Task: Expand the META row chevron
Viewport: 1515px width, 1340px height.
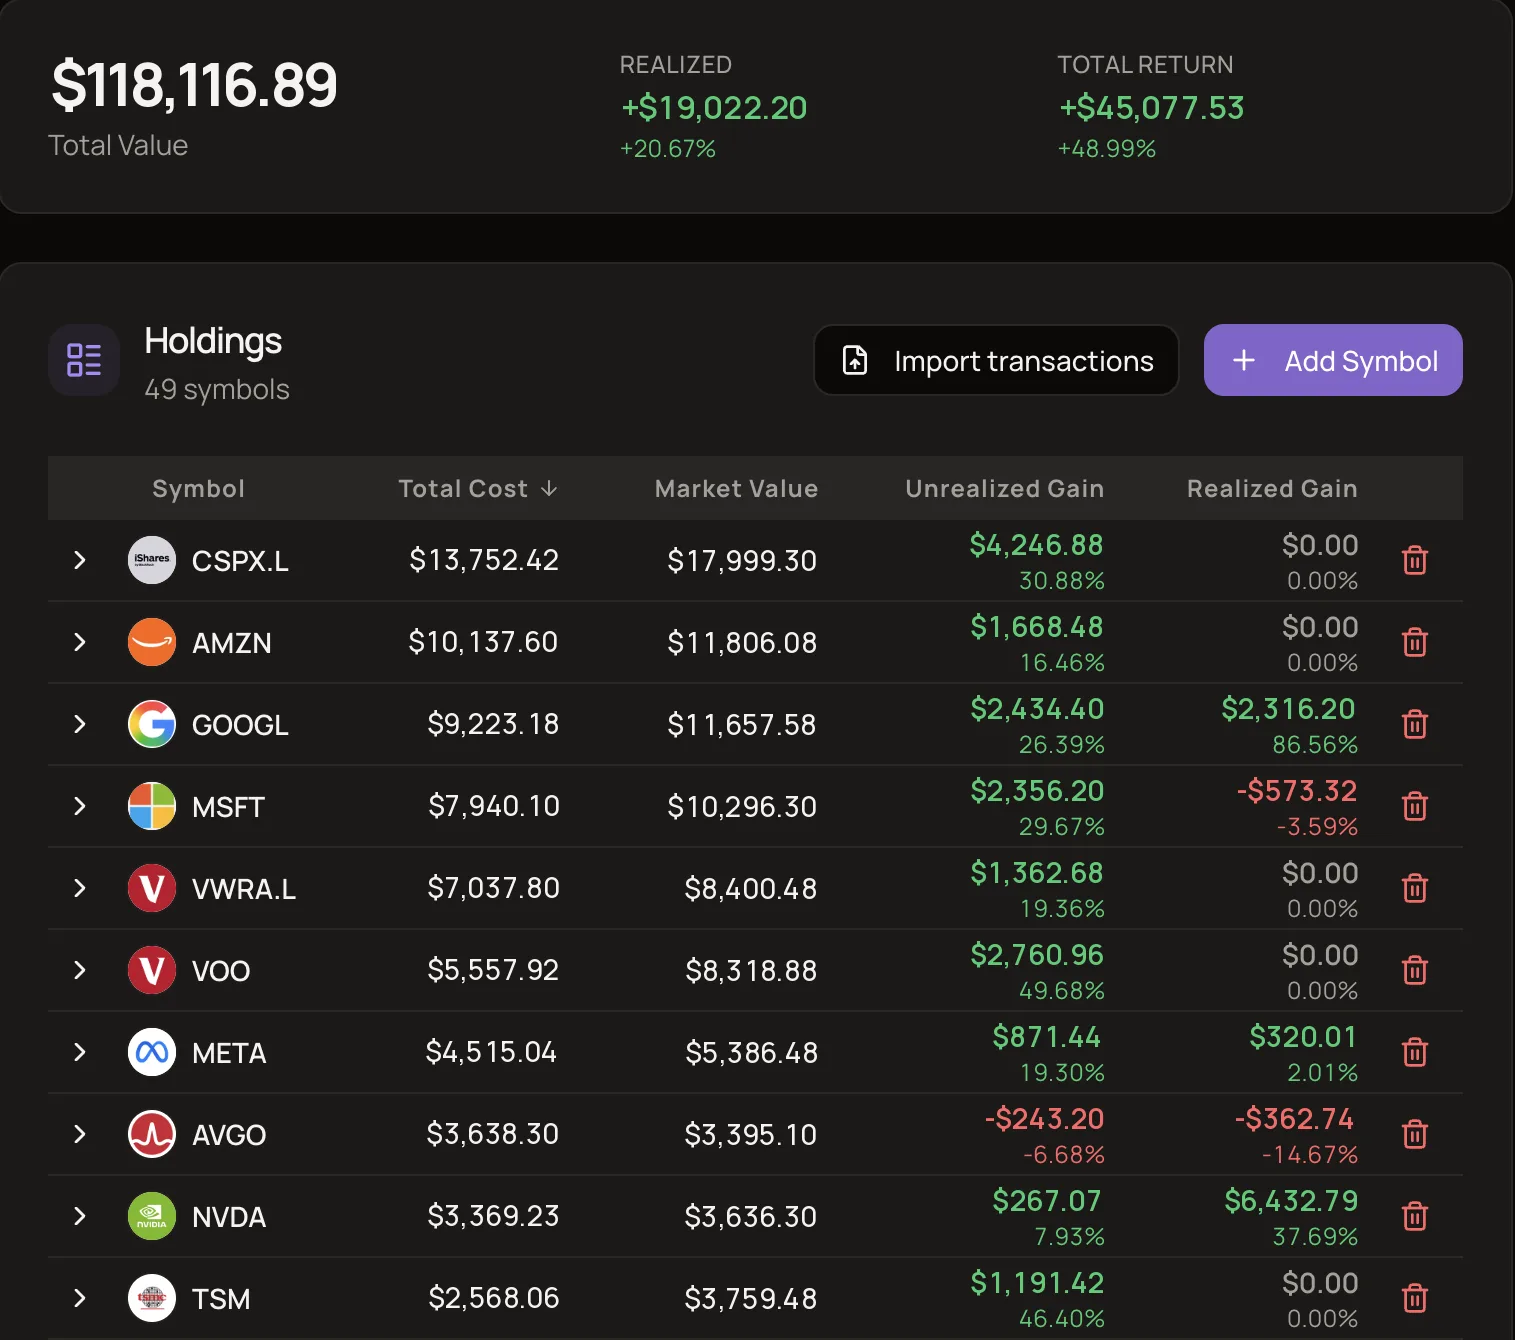Action: 80,1052
